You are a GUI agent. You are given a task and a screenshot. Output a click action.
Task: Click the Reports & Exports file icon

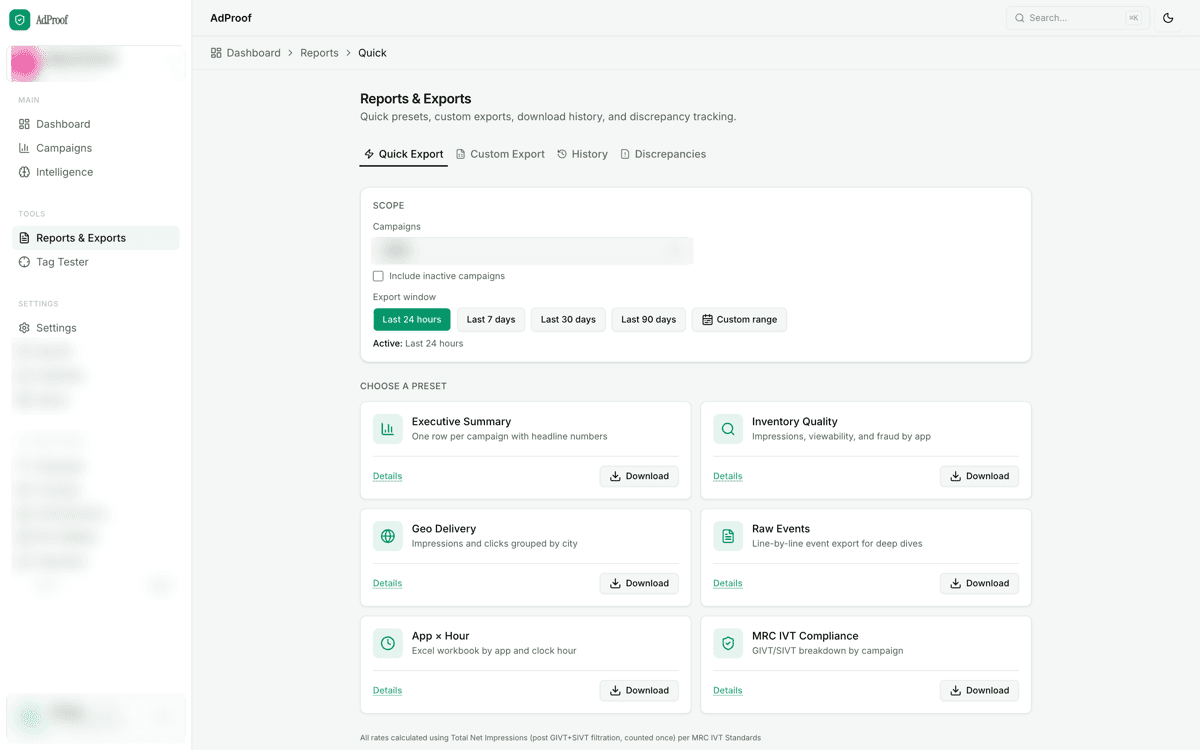point(24,238)
